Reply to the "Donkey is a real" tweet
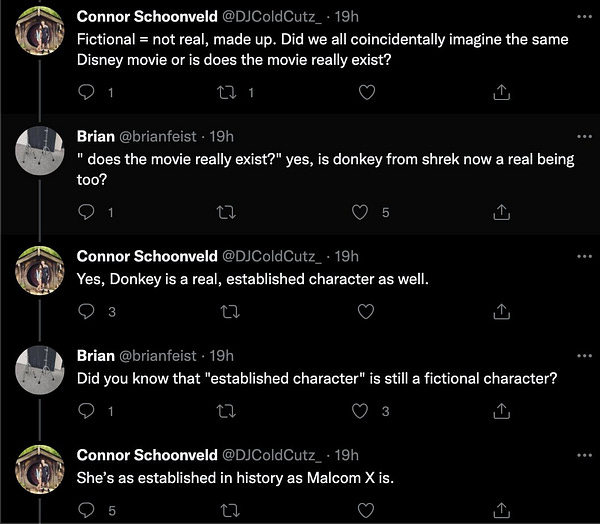600x524 pixels. [87, 311]
